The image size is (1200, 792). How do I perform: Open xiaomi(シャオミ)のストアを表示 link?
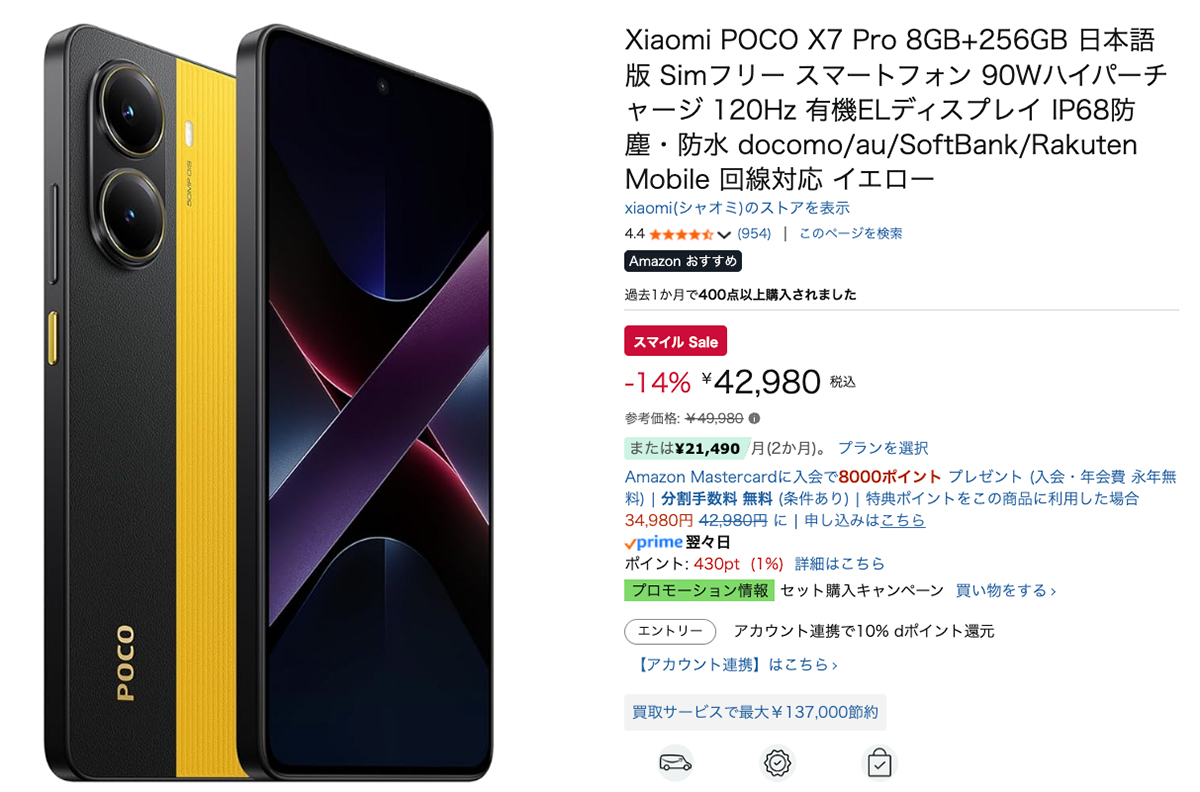tap(737, 208)
